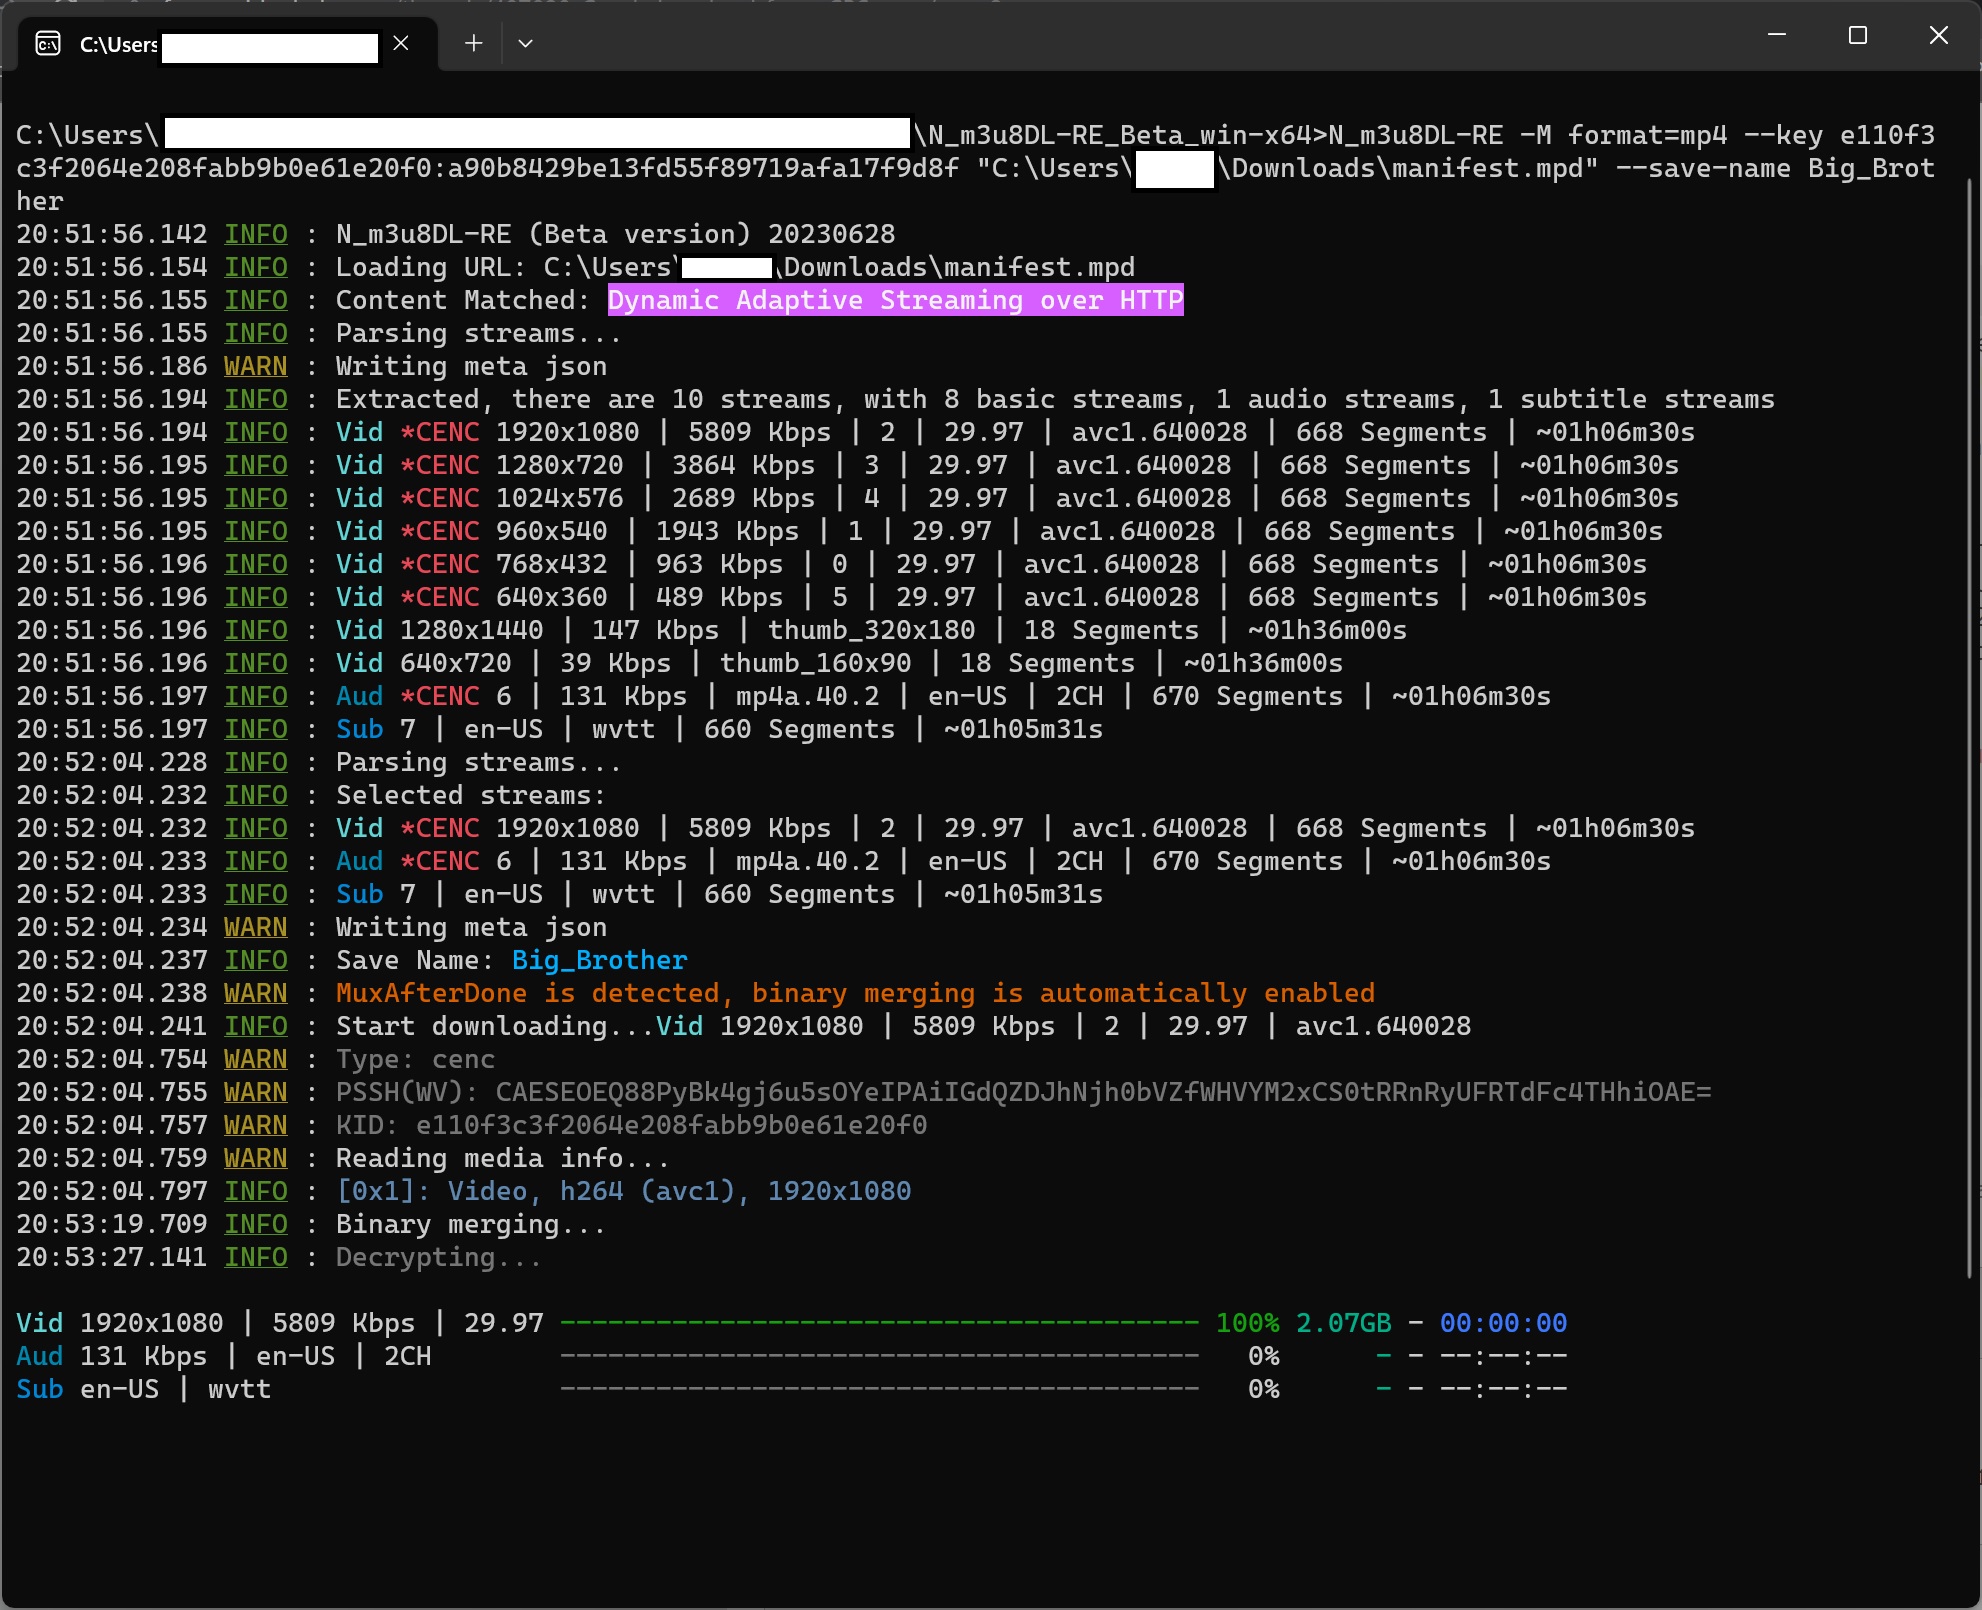Click the terminal icon in the tab

click(48, 44)
